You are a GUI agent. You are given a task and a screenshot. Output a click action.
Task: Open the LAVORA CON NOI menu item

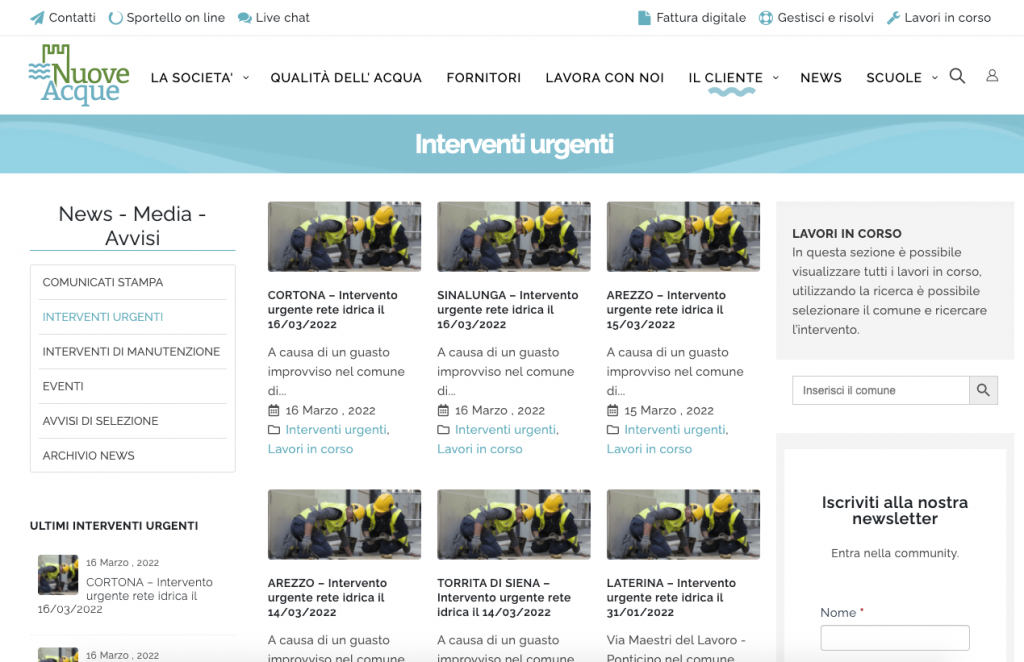click(605, 78)
